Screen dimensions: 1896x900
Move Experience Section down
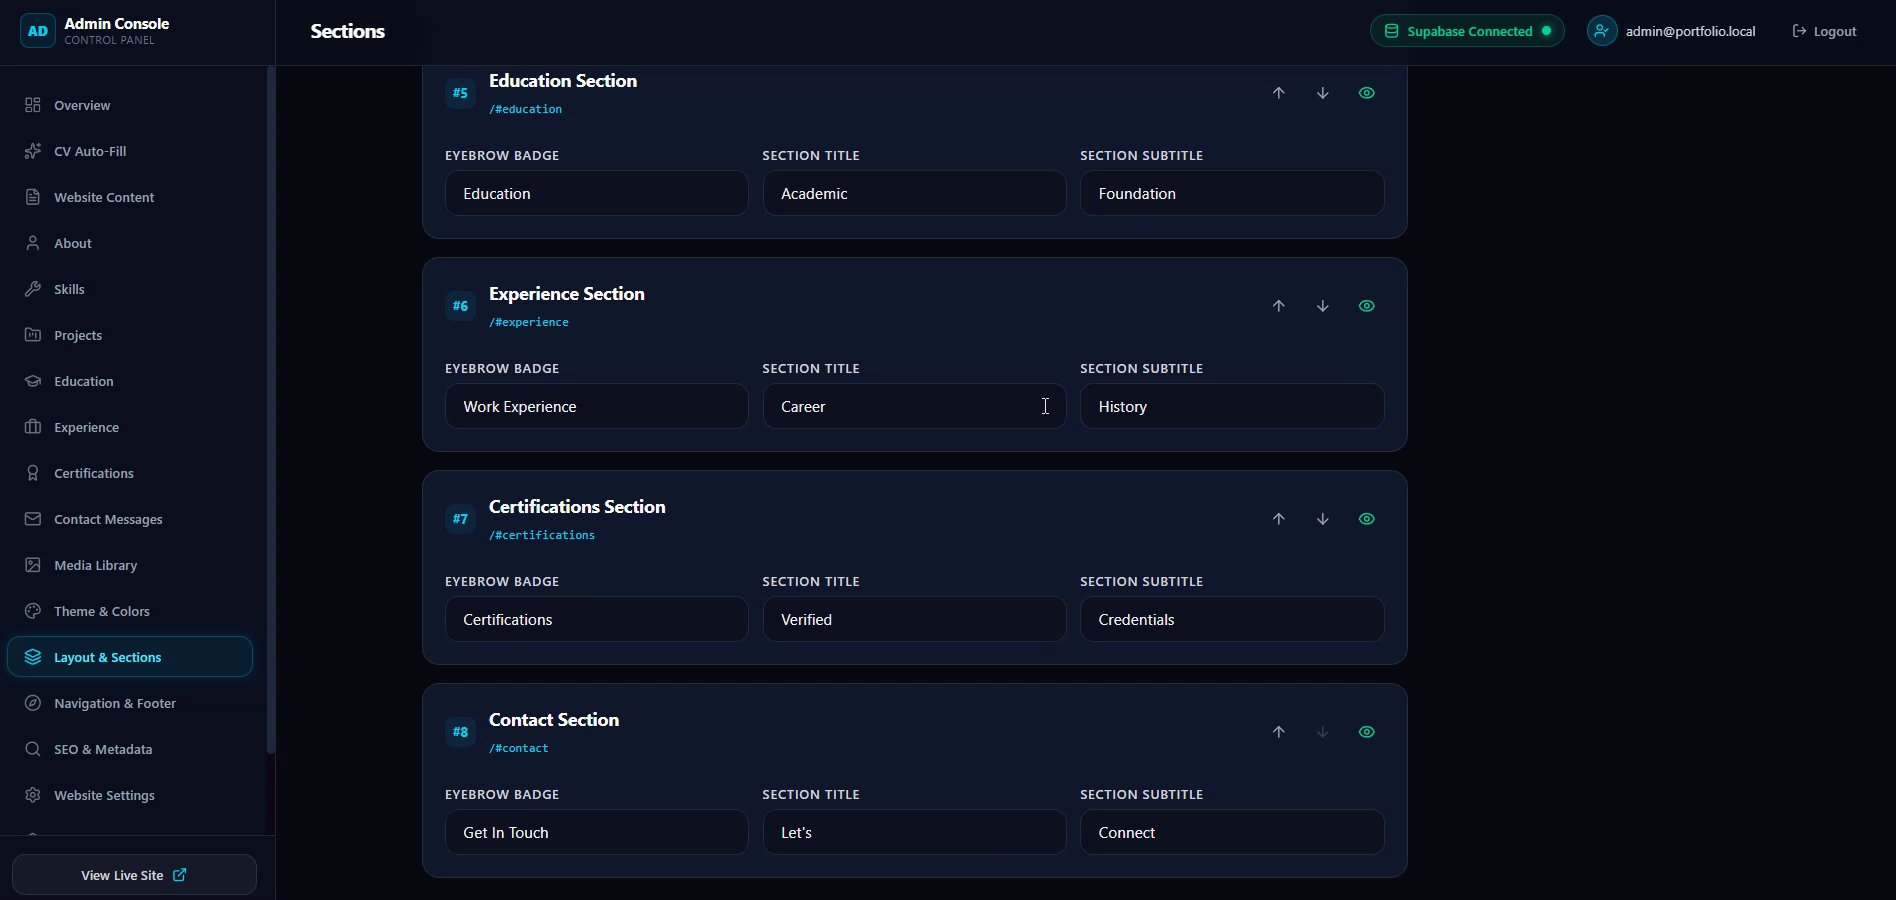(1323, 306)
